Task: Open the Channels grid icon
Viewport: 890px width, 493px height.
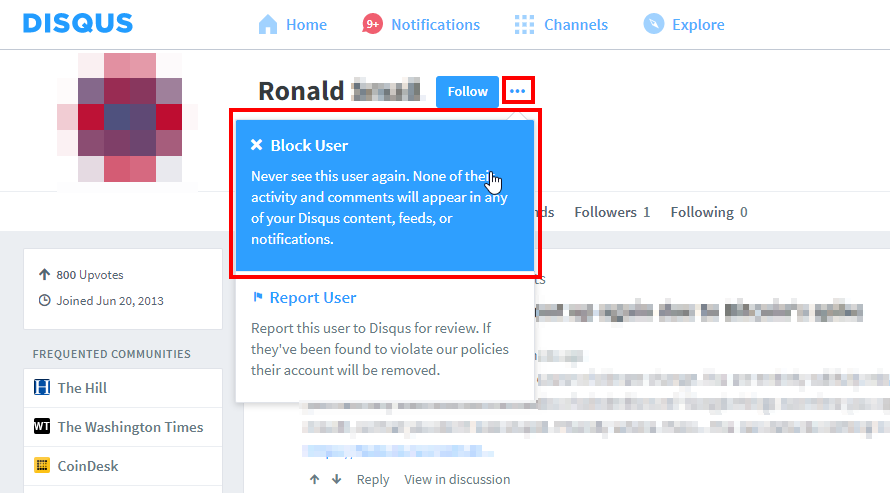Action: (x=524, y=24)
